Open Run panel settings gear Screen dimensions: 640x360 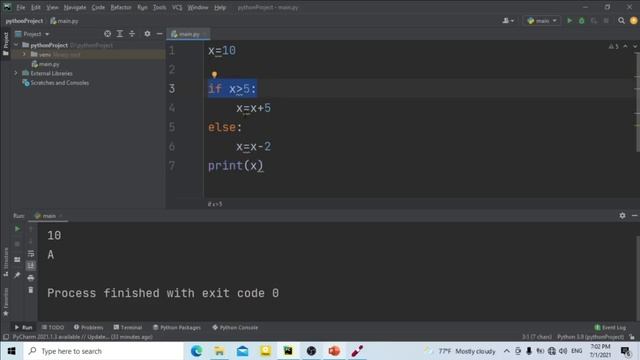(x=622, y=216)
